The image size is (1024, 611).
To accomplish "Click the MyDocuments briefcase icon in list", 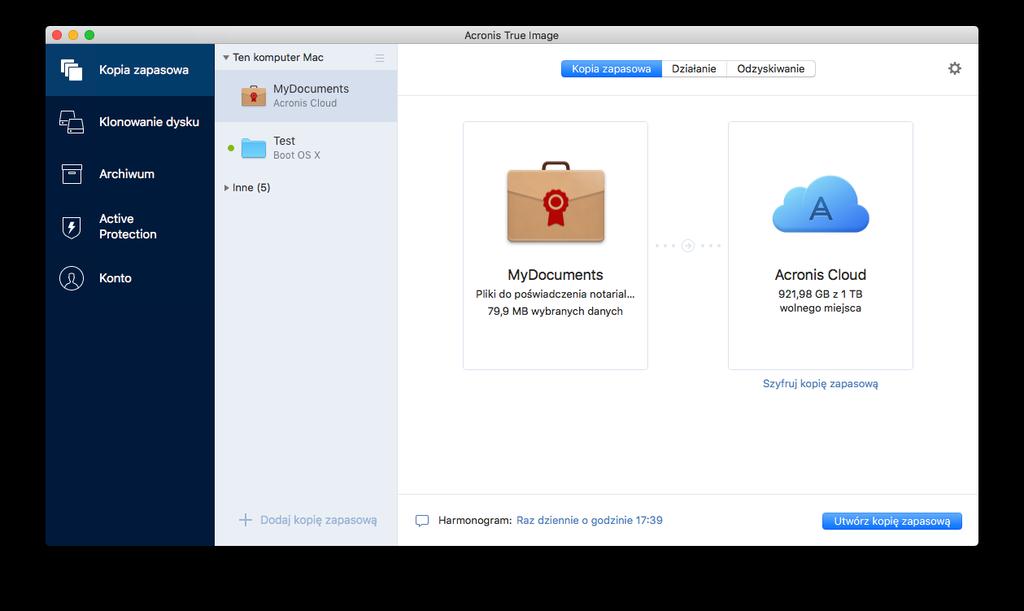I will coord(253,96).
